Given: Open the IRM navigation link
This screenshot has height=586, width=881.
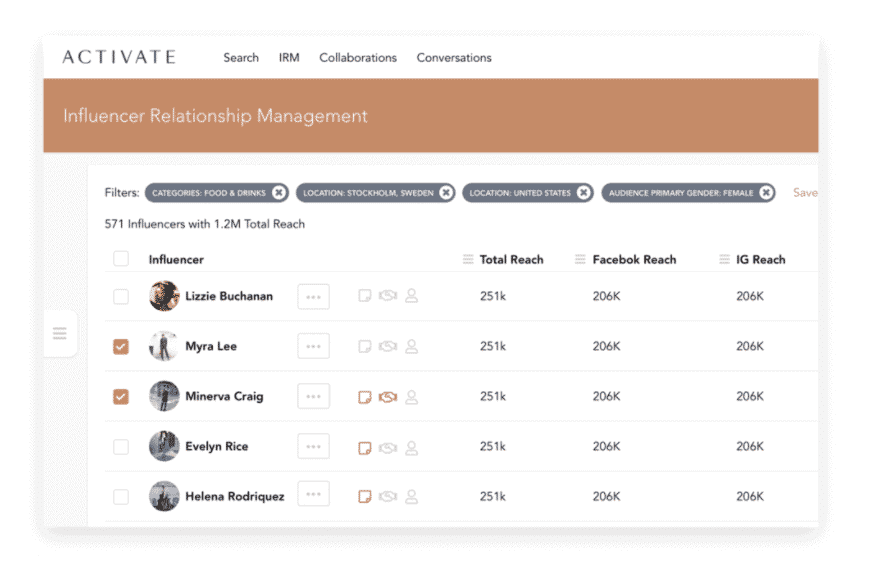Looking at the screenshot, I should point(289,58).
